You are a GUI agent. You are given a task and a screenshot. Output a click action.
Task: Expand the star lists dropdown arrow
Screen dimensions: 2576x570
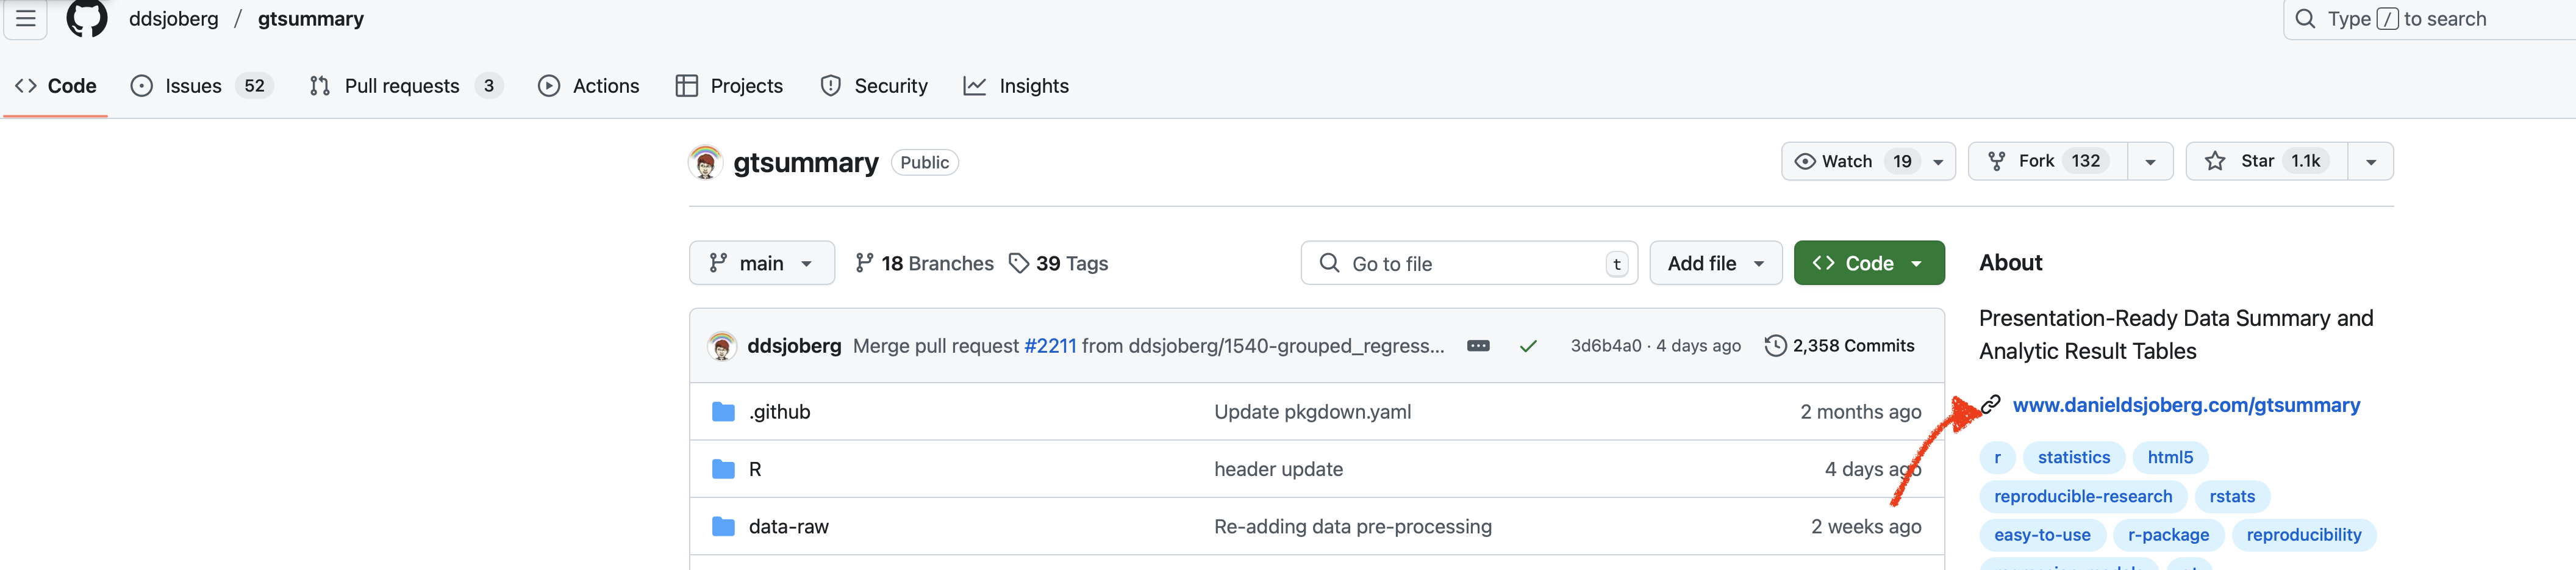click(2370, 161)
